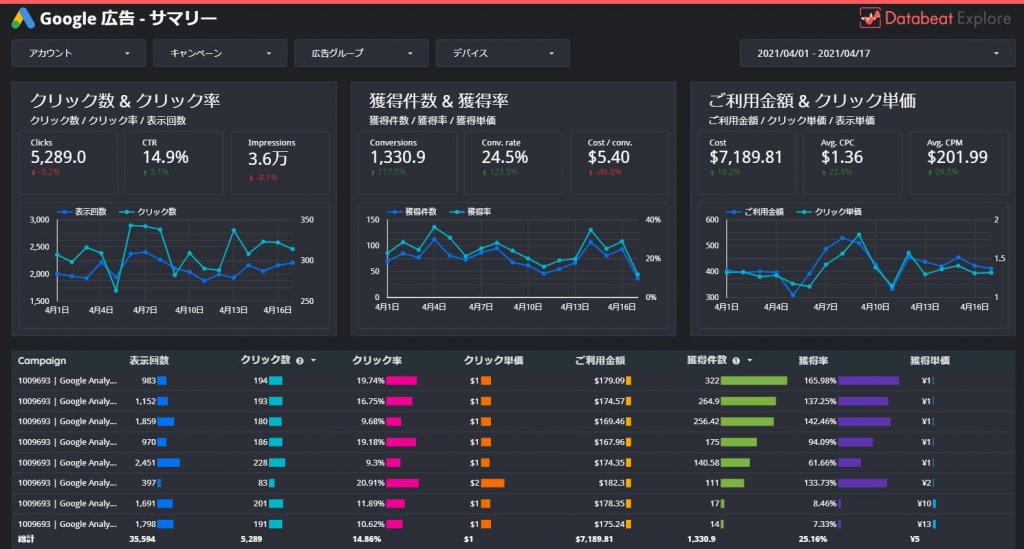Screen dimensions: 1024x549
Task: Toggle クリック単価 legend in cost chart
Action: click(x=829, y=212)
